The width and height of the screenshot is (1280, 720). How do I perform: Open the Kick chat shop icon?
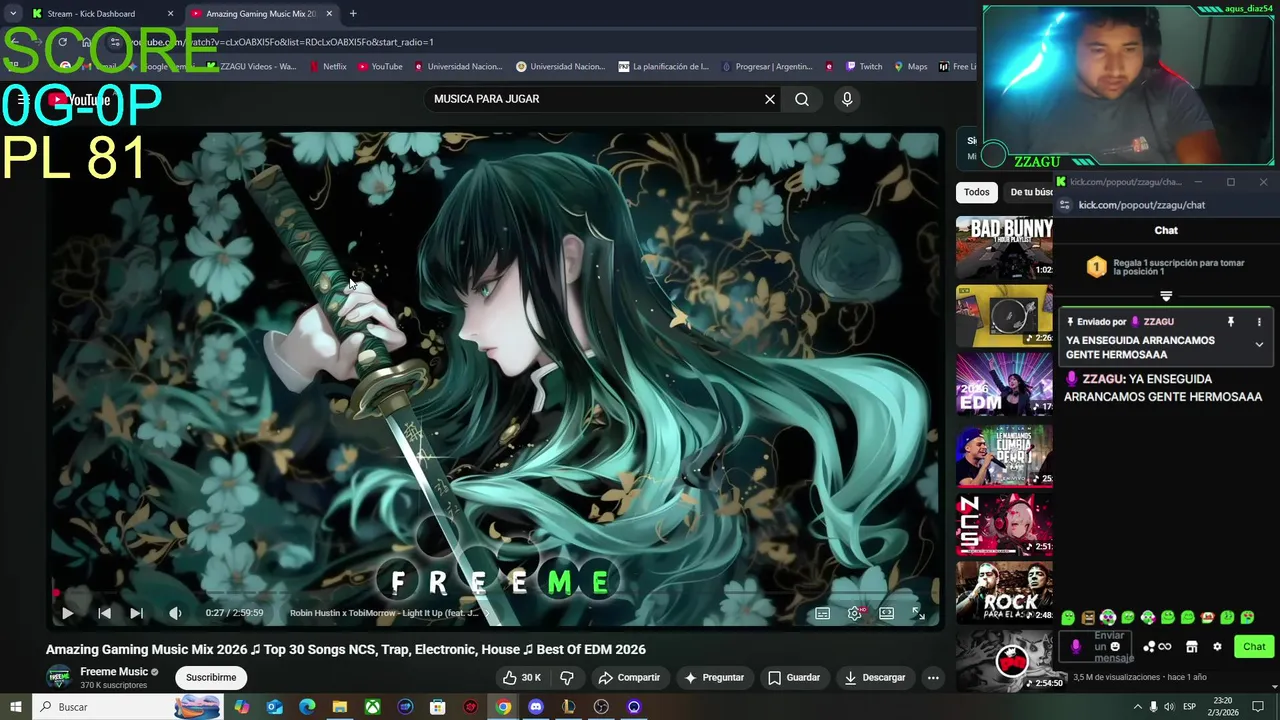tap(1192, 647)
